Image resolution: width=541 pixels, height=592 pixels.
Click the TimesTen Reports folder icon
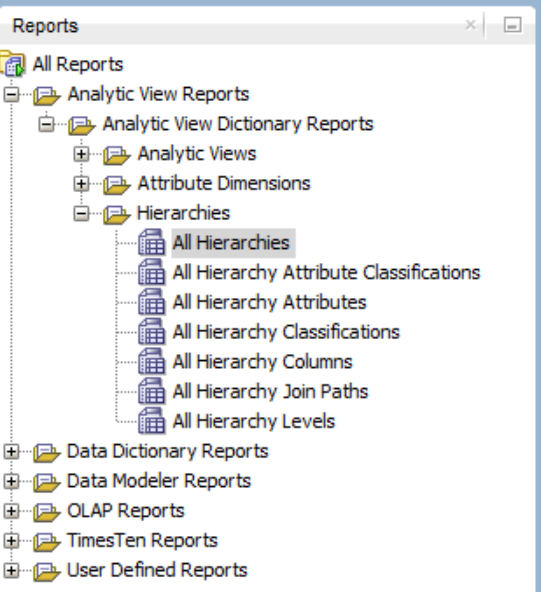[x=46, y=541]
